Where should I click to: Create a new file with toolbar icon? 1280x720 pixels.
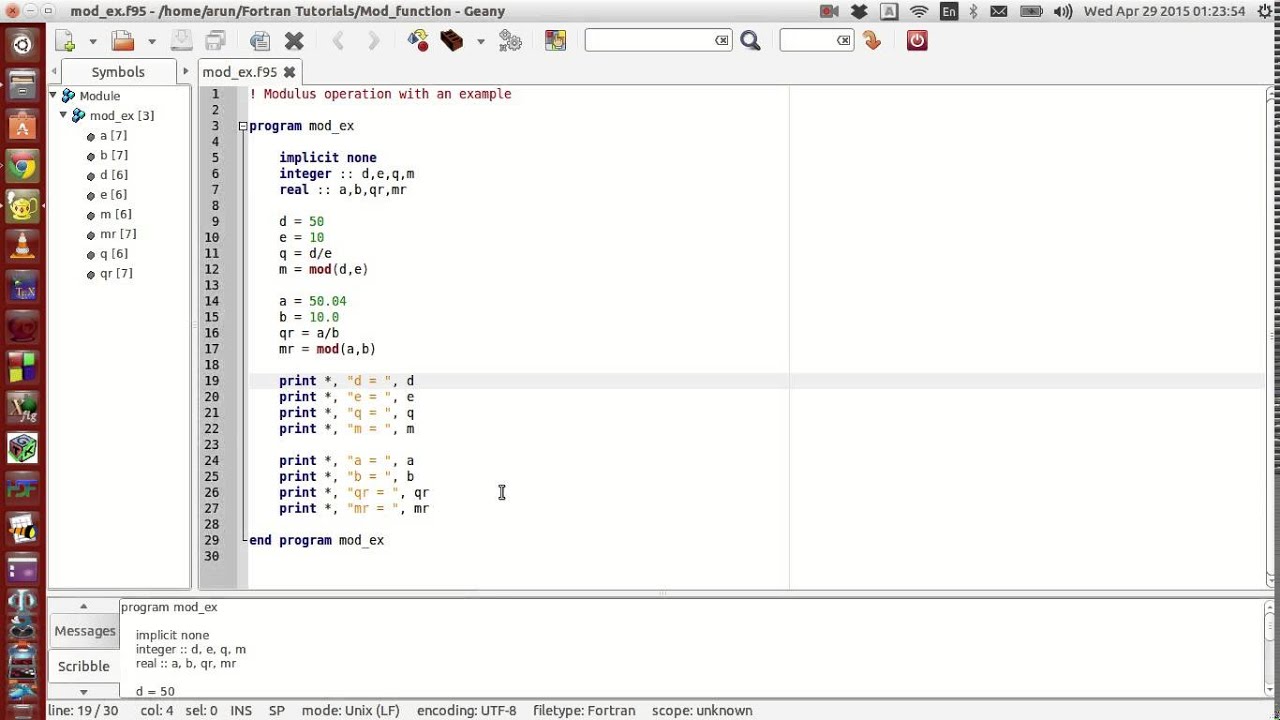(x=65, y=41)
